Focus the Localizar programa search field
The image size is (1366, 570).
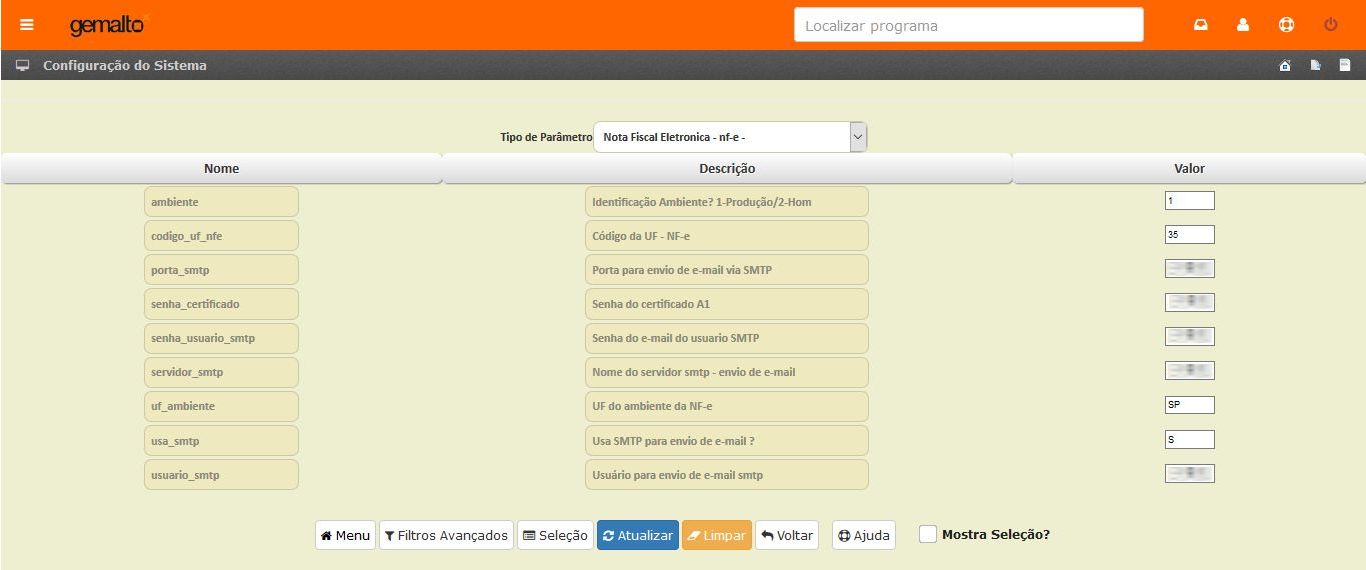(968, 26)
